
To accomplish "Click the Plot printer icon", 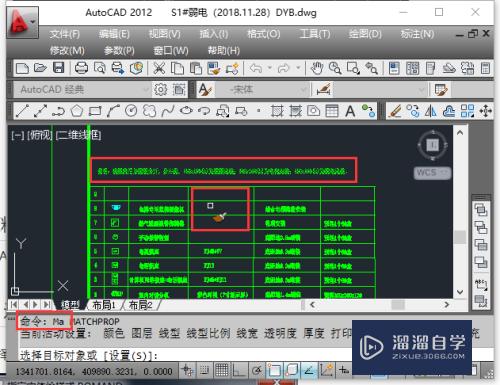I will 81,68.
